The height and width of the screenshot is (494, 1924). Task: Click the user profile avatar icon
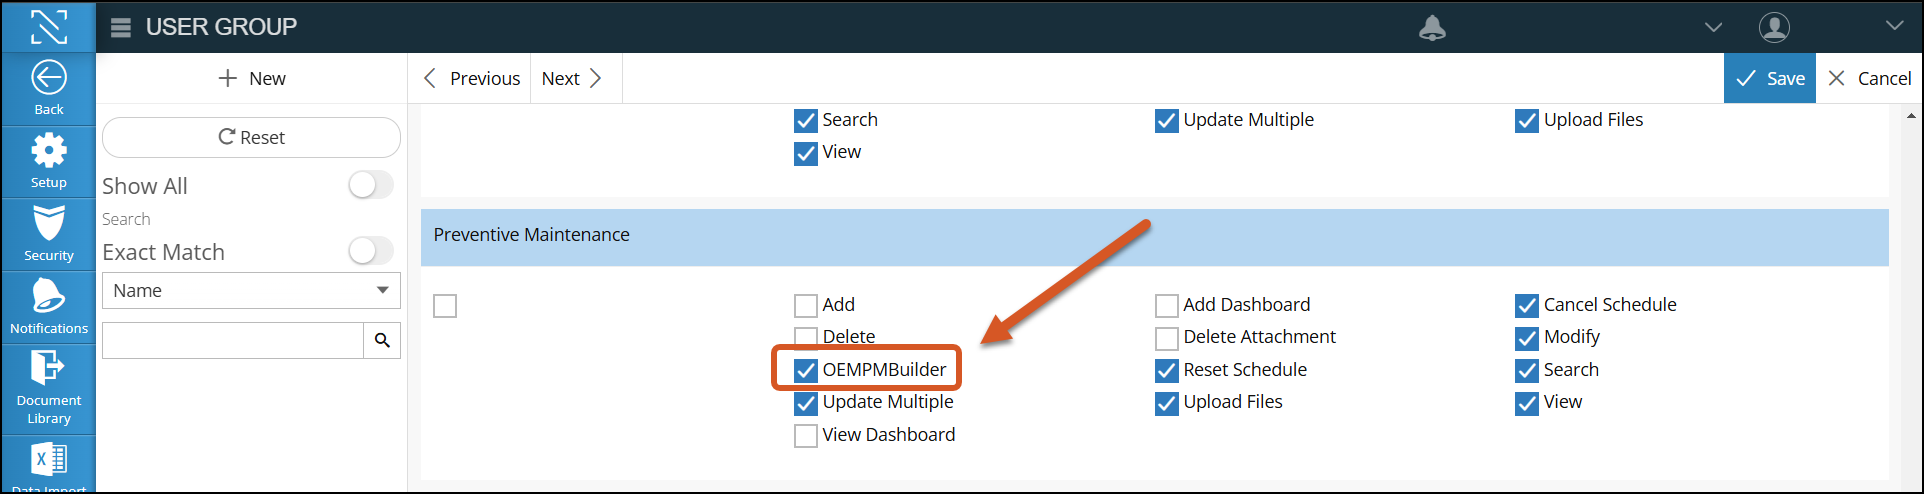[x=1774, y=27]
